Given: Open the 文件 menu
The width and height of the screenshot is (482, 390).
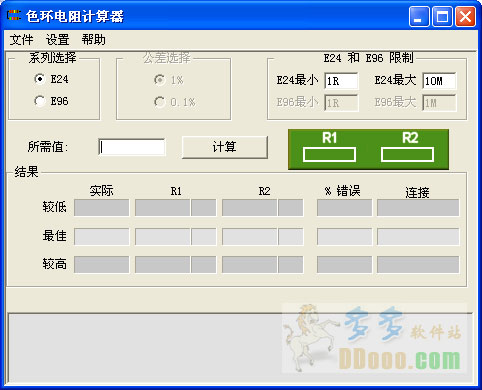Looking at the screenshot, I should [x=22, y=40].
